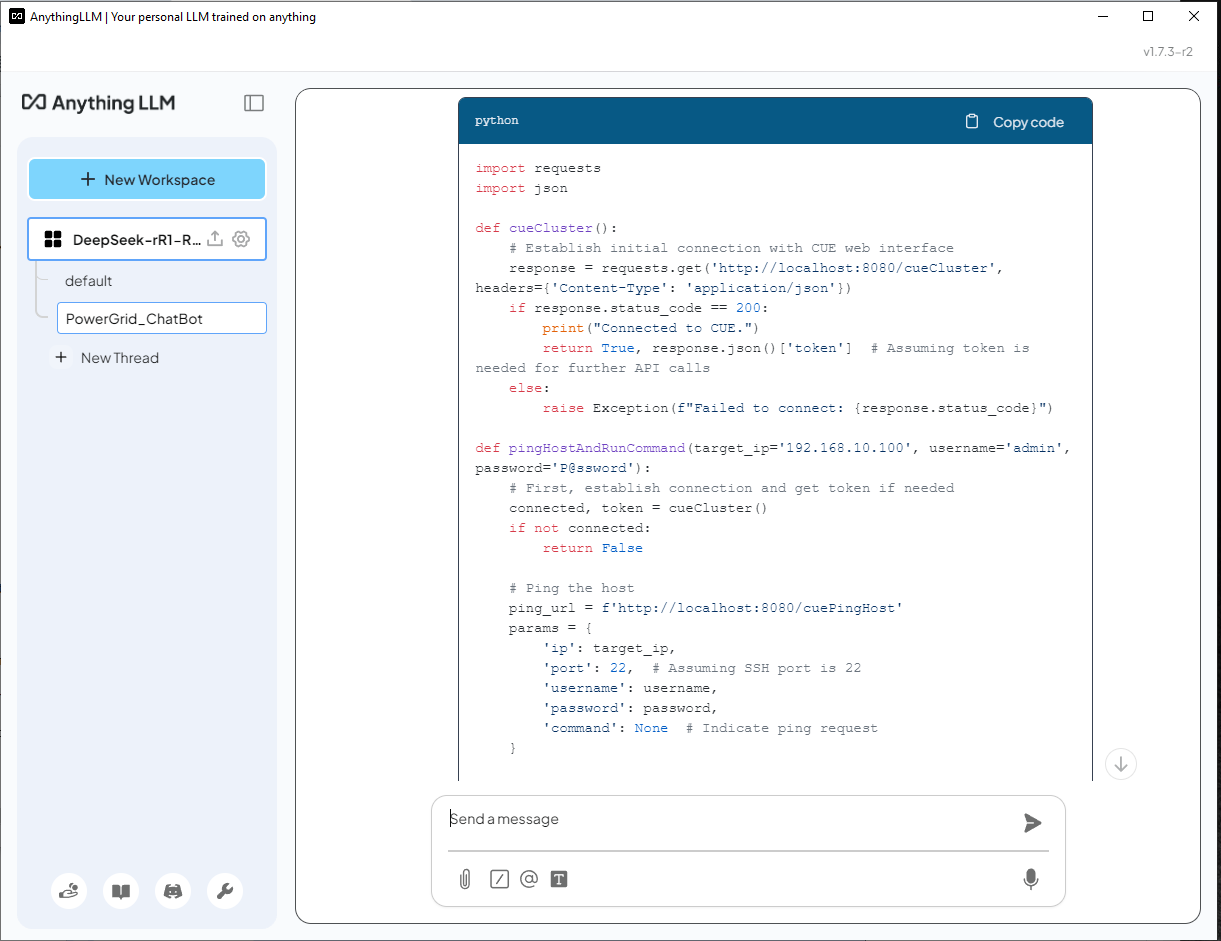Click the Anything LLM logo
Screen dimensions: 1221x941
pos(99,103)
